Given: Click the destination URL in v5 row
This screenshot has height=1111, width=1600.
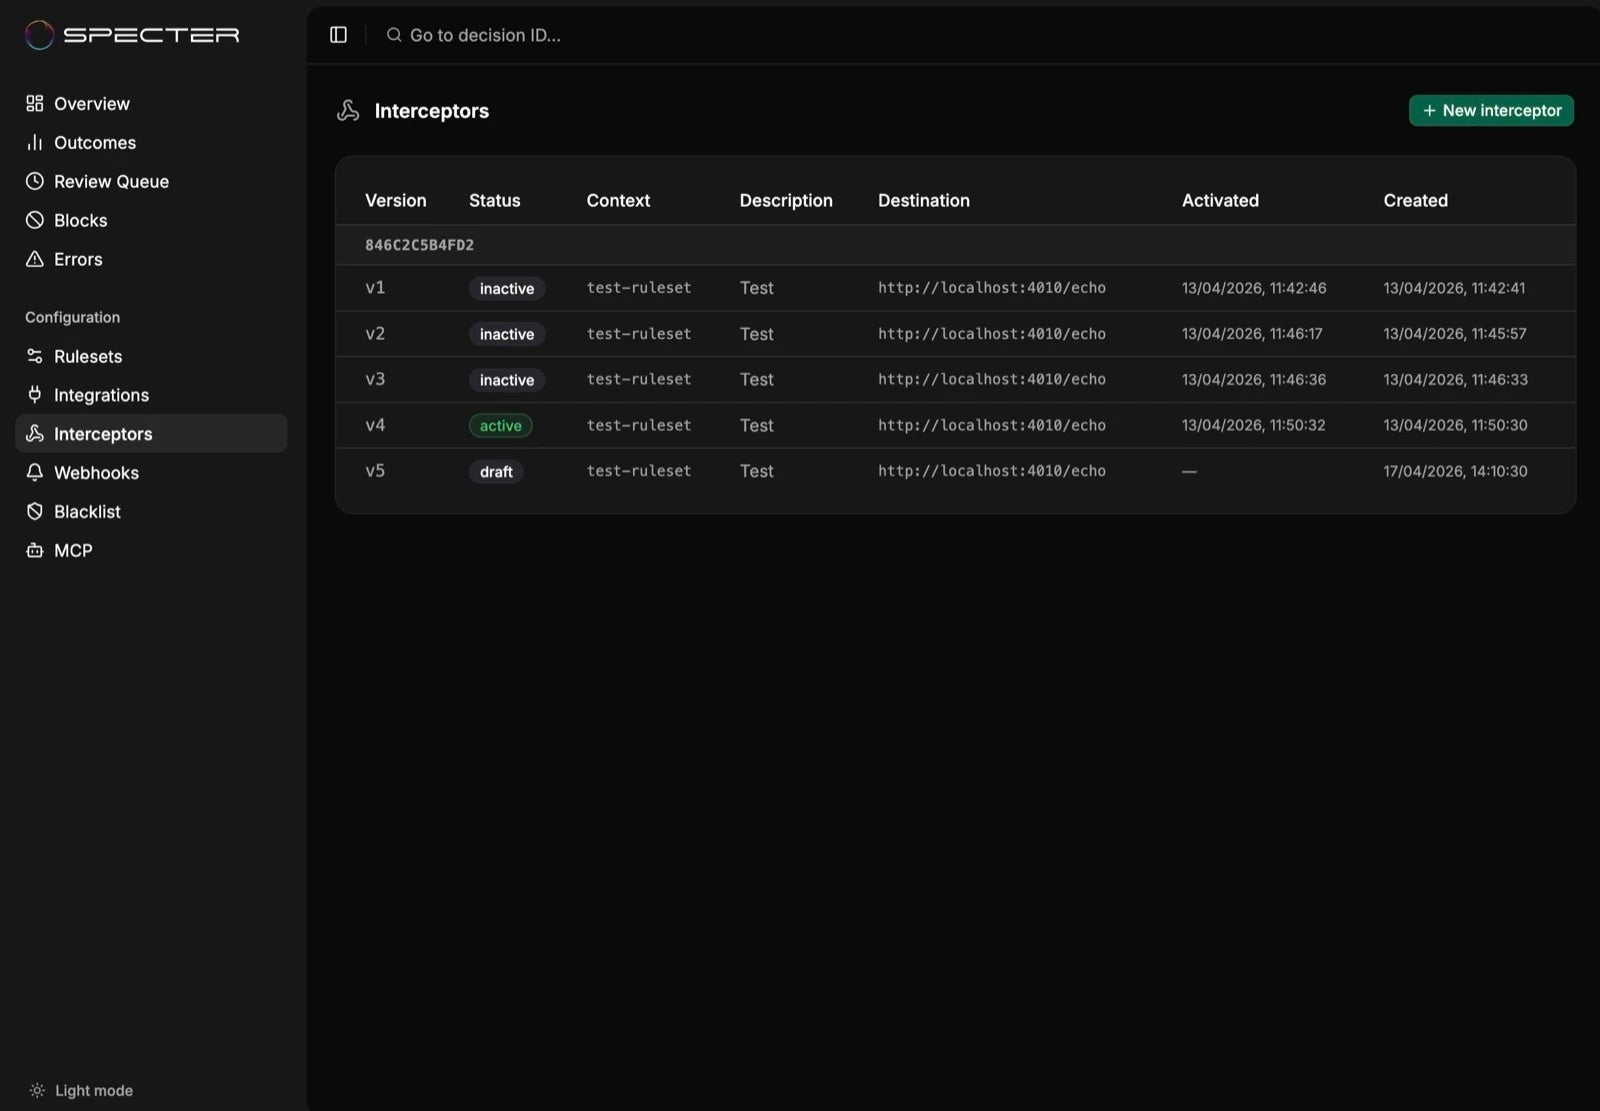Looking at the screenshot, I should click(992, 471).
